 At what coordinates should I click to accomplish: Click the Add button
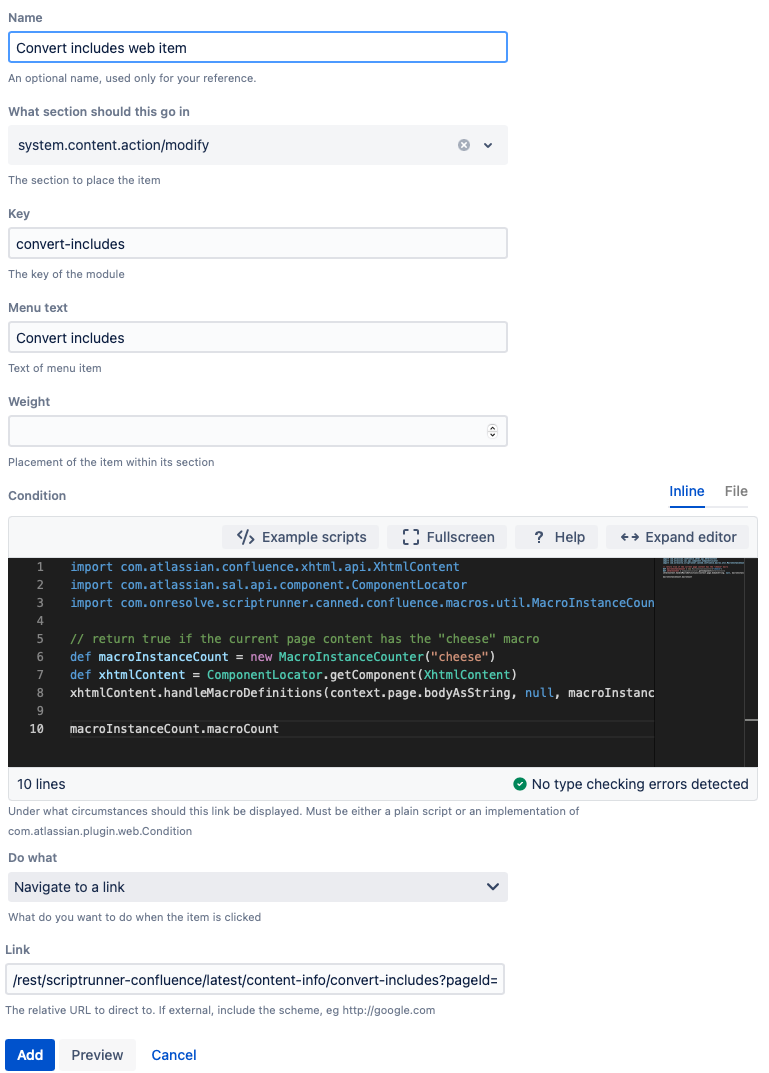pyautogui.click(x=30, y=1055)
